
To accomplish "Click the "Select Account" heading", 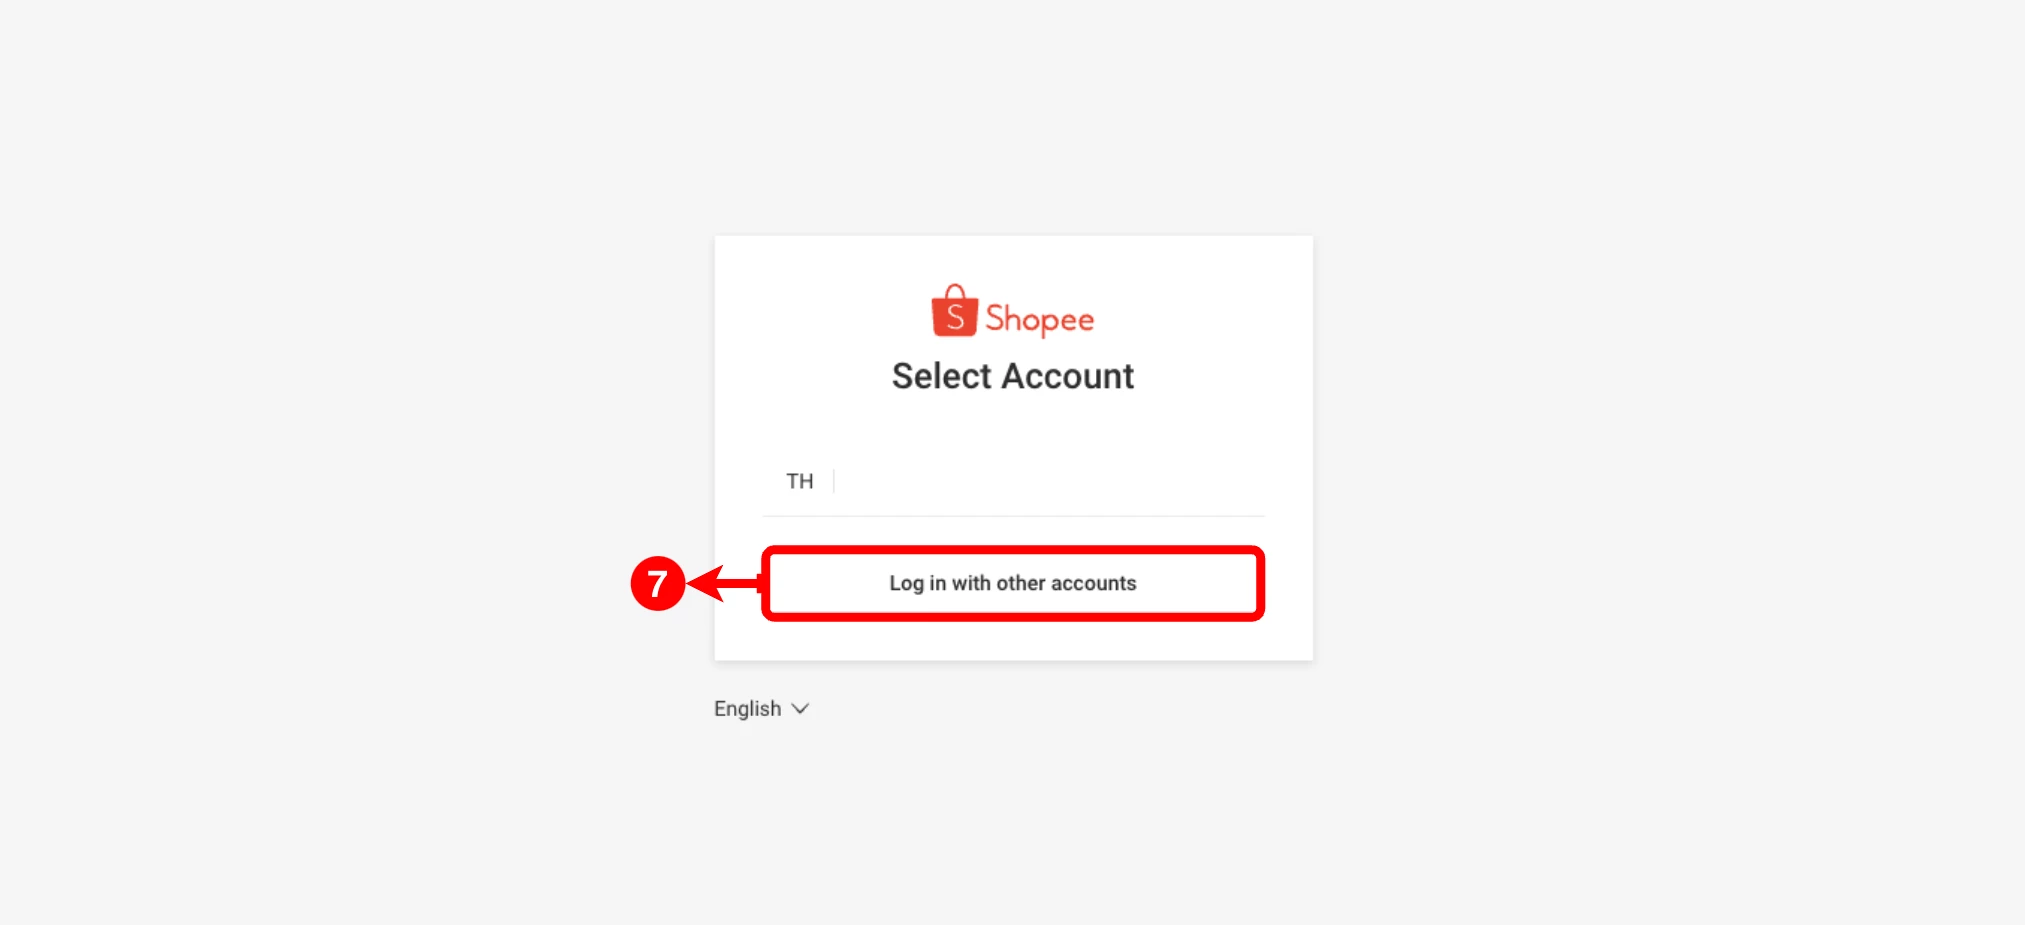I will coord(1013,376).
